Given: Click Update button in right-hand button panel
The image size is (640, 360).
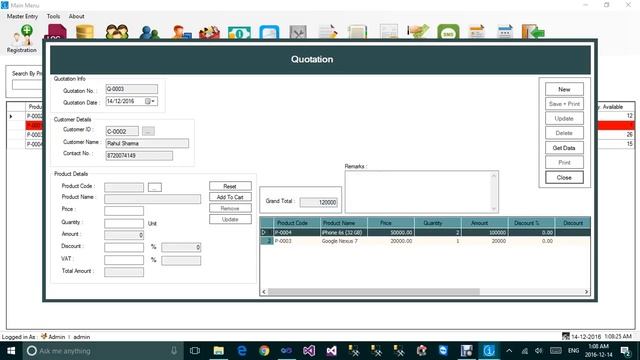Looking at the screenshot, I should [x=564, y=118].
